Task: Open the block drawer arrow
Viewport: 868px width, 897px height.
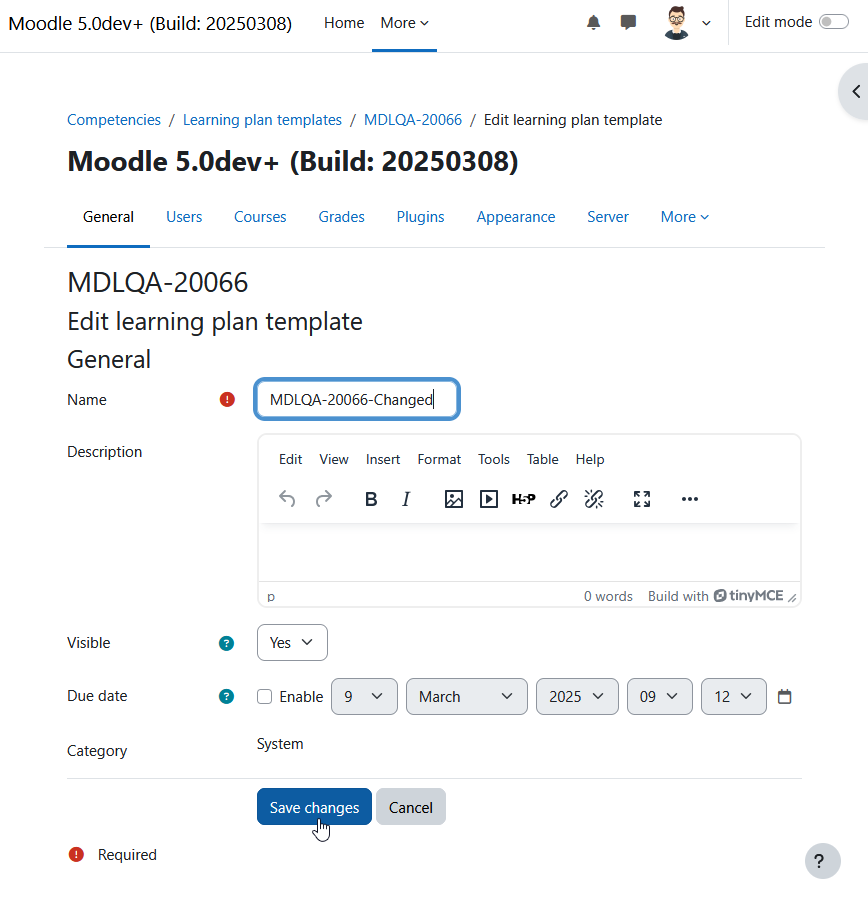Action: point(856,92)
